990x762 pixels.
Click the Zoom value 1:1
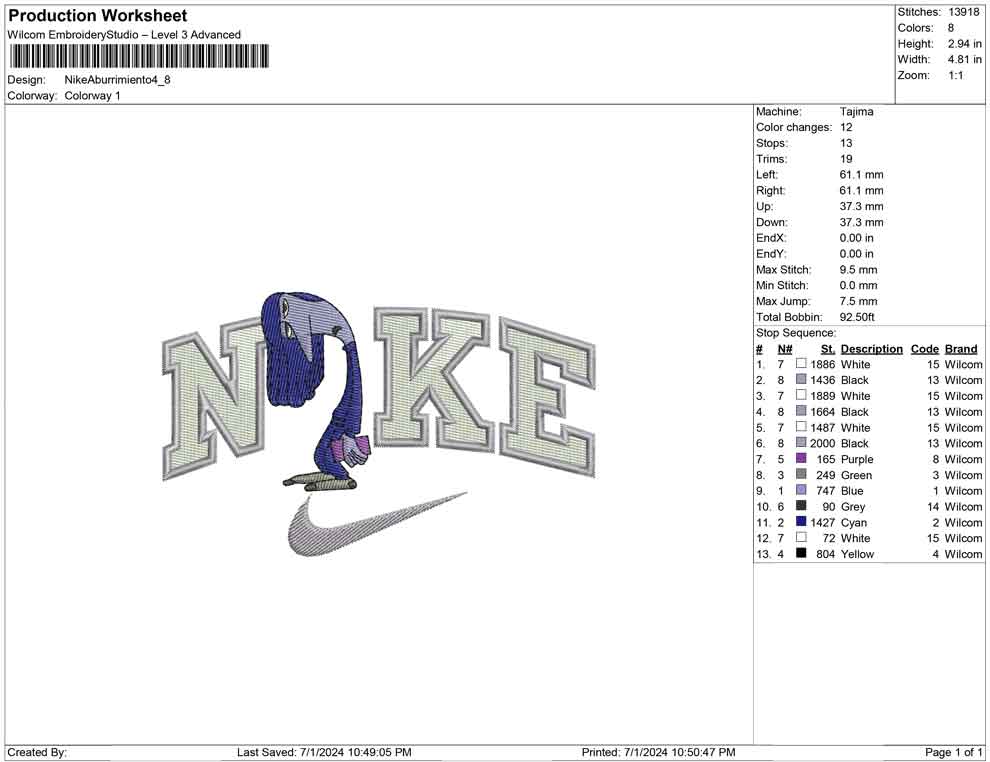coord(956,75)
